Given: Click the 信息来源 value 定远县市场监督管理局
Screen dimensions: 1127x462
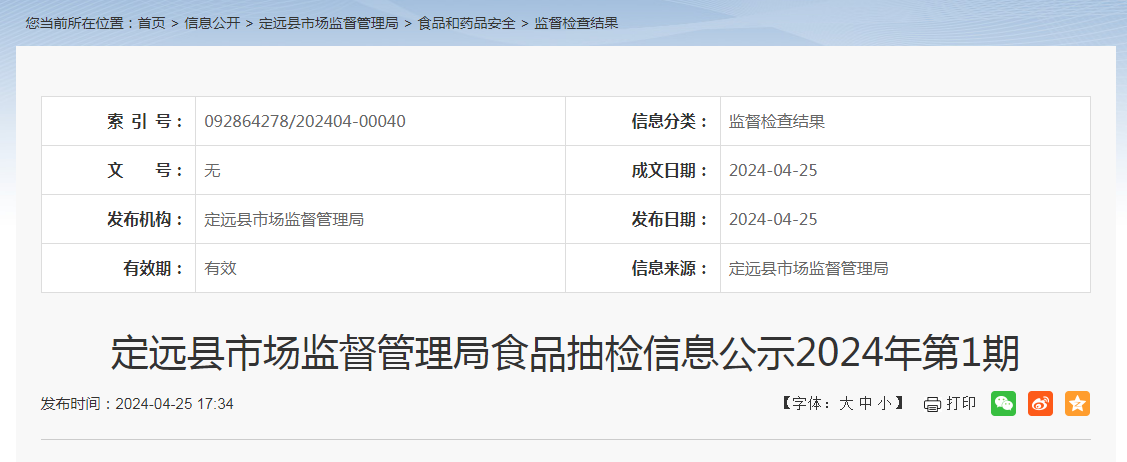Looking at the screenshot, I should 809,268.
